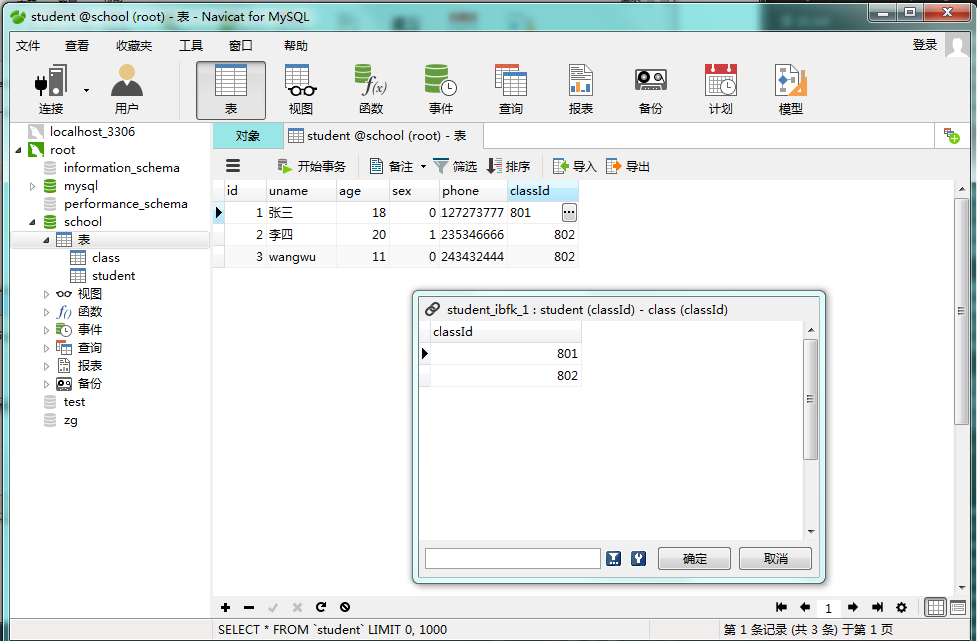Open the 查看 menu
The width and height of the screenshot is (977, 641).
77,45
